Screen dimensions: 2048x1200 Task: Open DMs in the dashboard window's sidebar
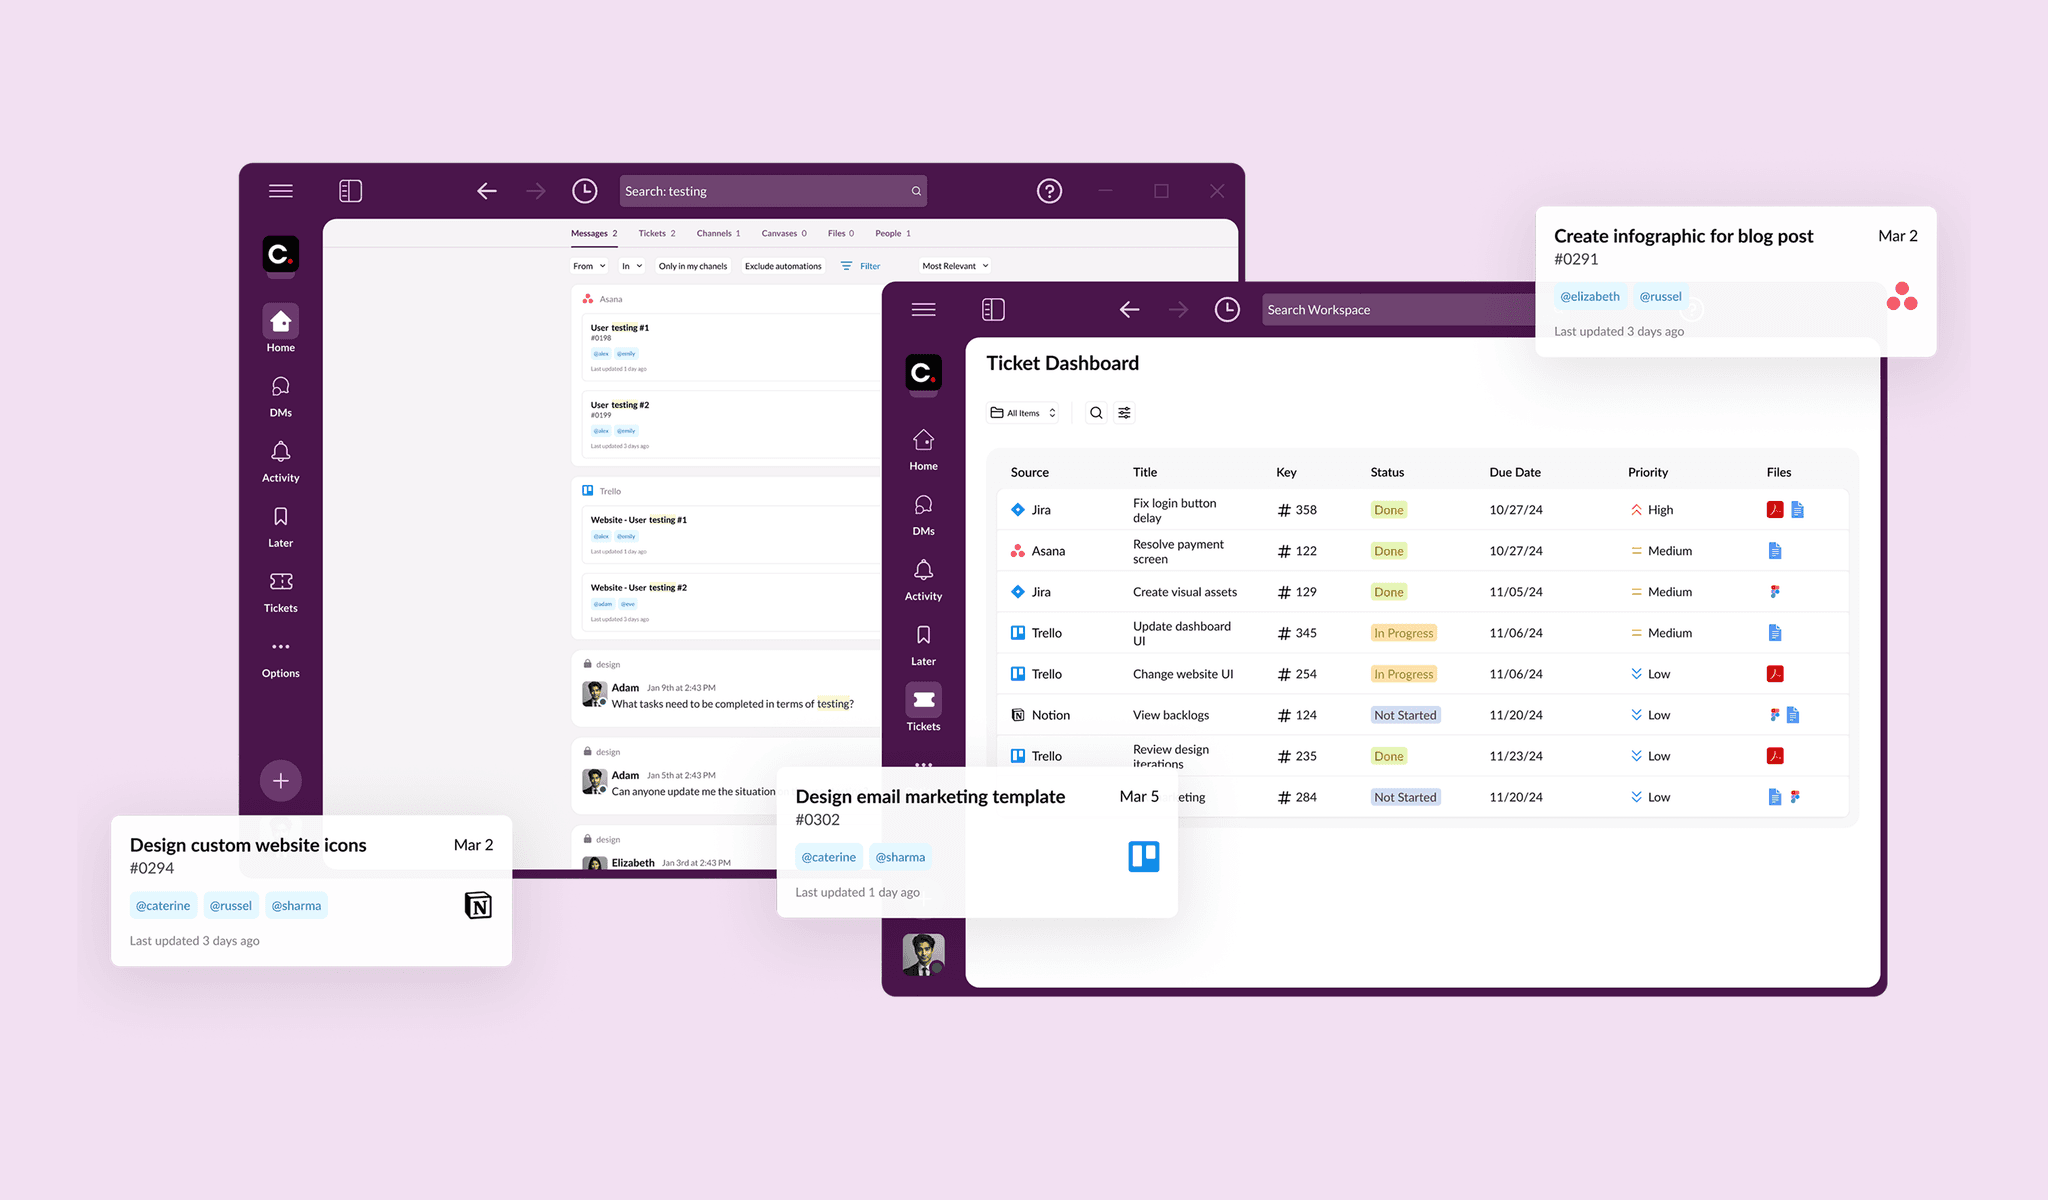tap(923, 515)
